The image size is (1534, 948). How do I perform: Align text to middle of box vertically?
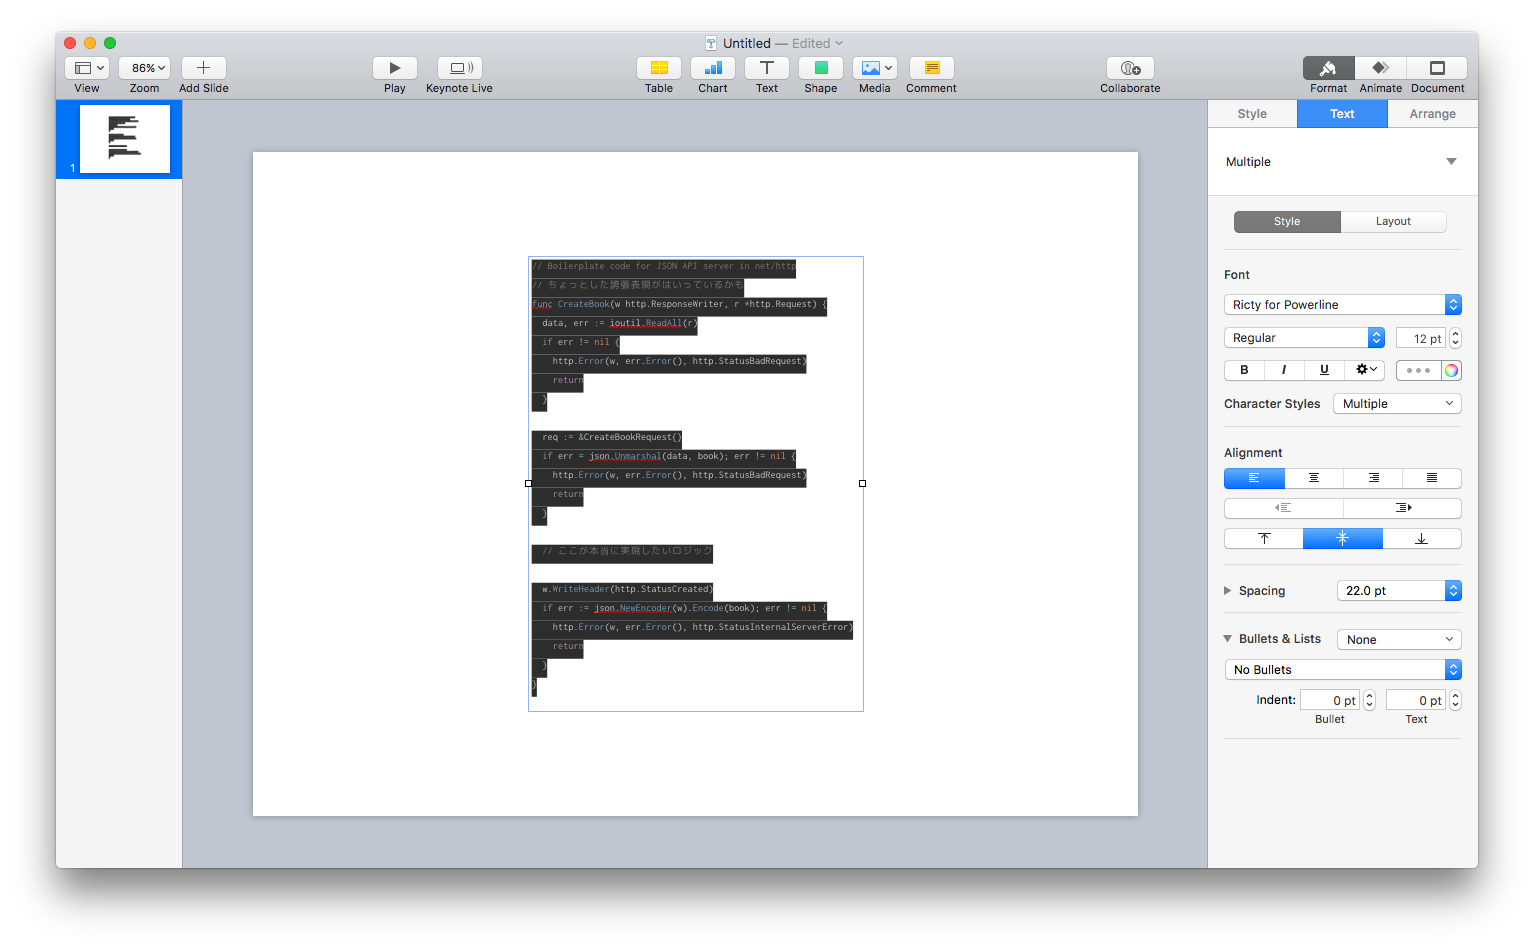tap(1343, 539)
